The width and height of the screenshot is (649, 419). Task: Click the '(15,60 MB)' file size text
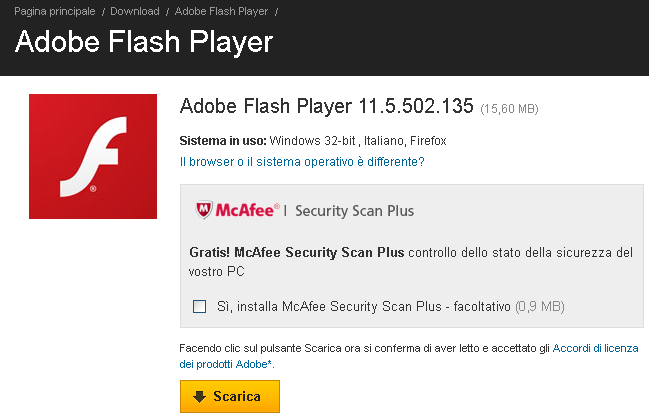tap(509, 109)
